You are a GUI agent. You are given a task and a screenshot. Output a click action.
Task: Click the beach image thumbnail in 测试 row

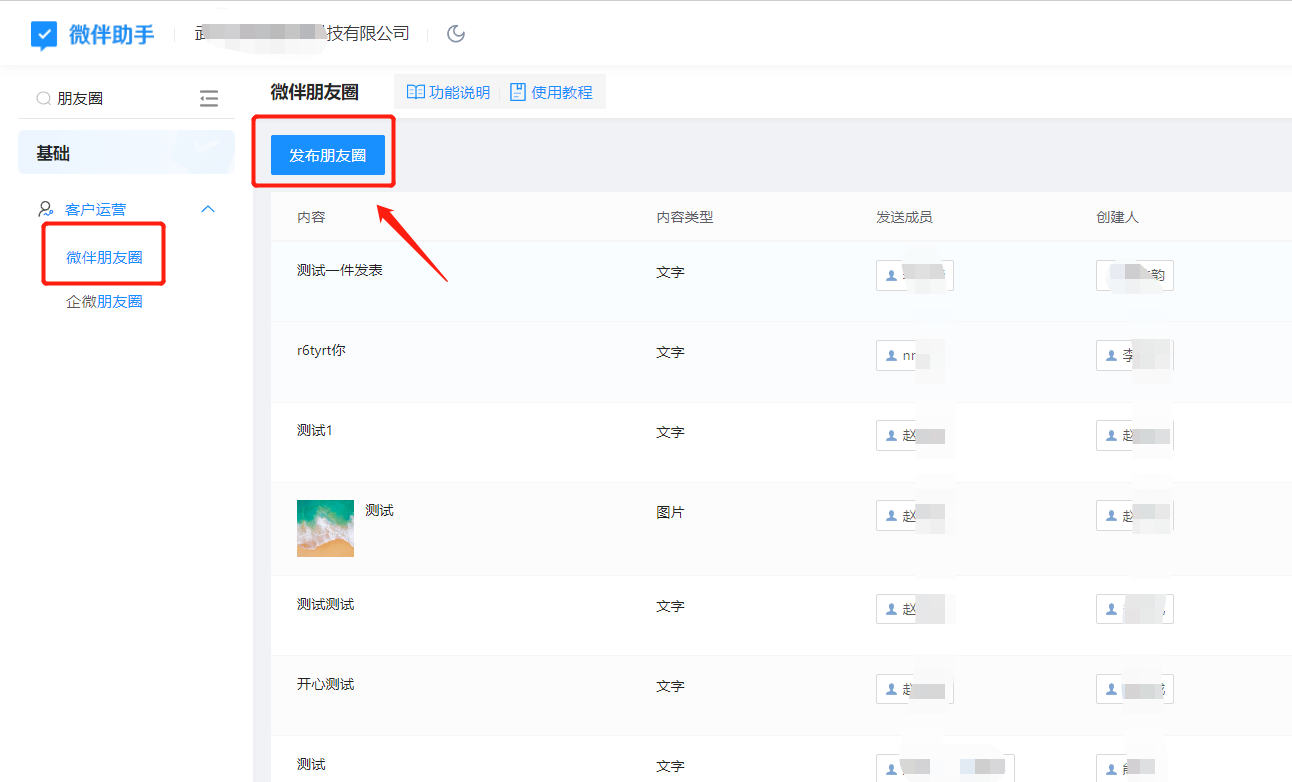pyautogui.click(x=325, y=528)
